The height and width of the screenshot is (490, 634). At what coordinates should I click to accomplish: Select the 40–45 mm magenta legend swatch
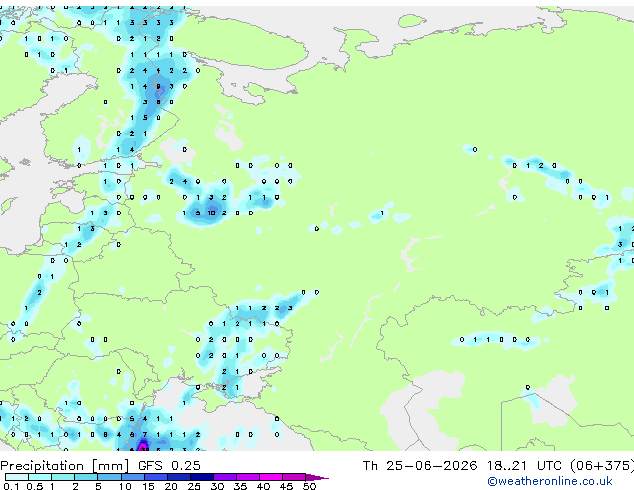click(271, 477)
